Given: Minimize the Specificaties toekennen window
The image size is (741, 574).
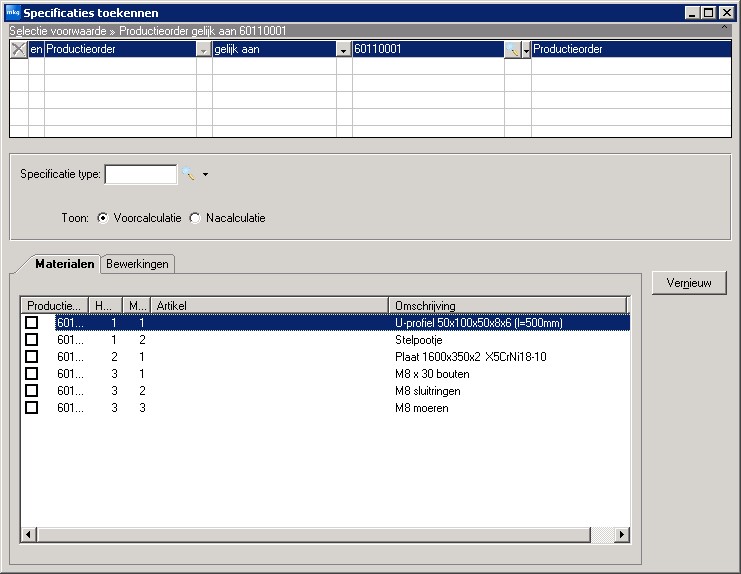Looking at the screenshot, I should point(692,13).
